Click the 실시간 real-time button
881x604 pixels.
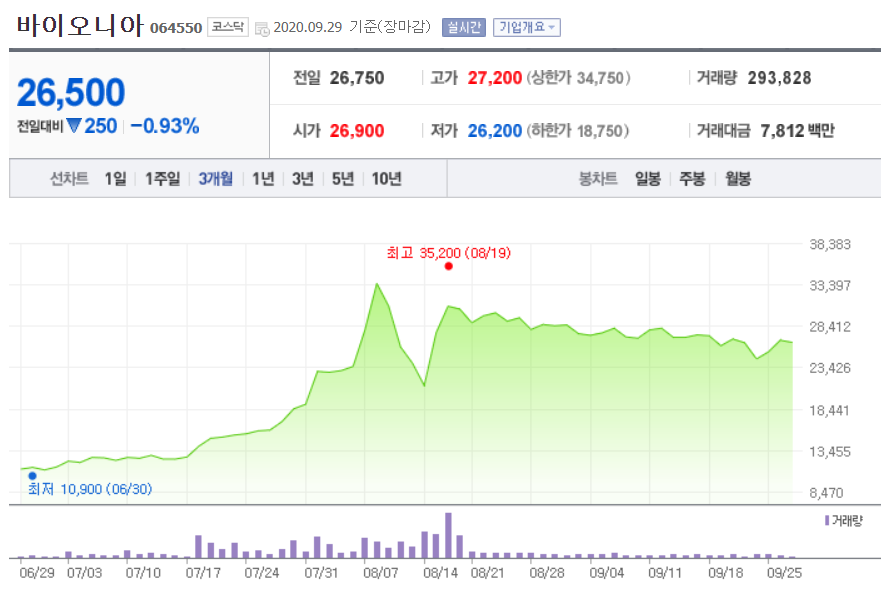coord(464,27)
